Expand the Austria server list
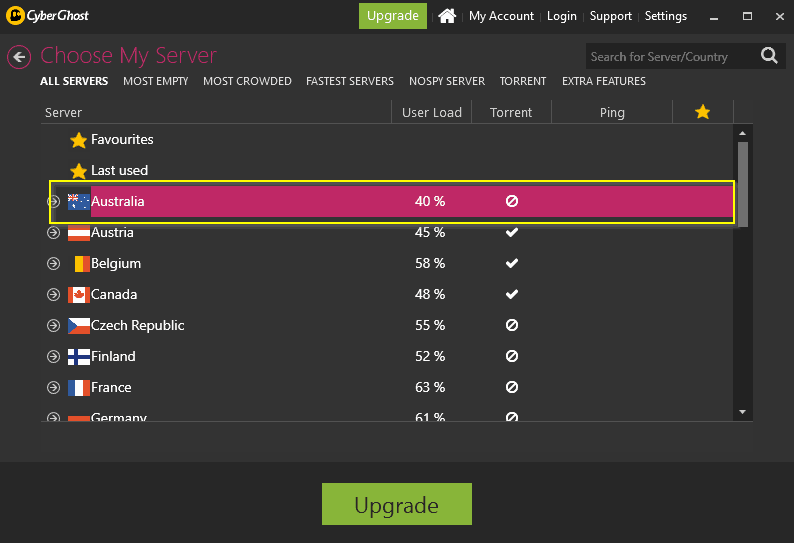The height and width of the screenshot is (543, 794). [53, 232]
